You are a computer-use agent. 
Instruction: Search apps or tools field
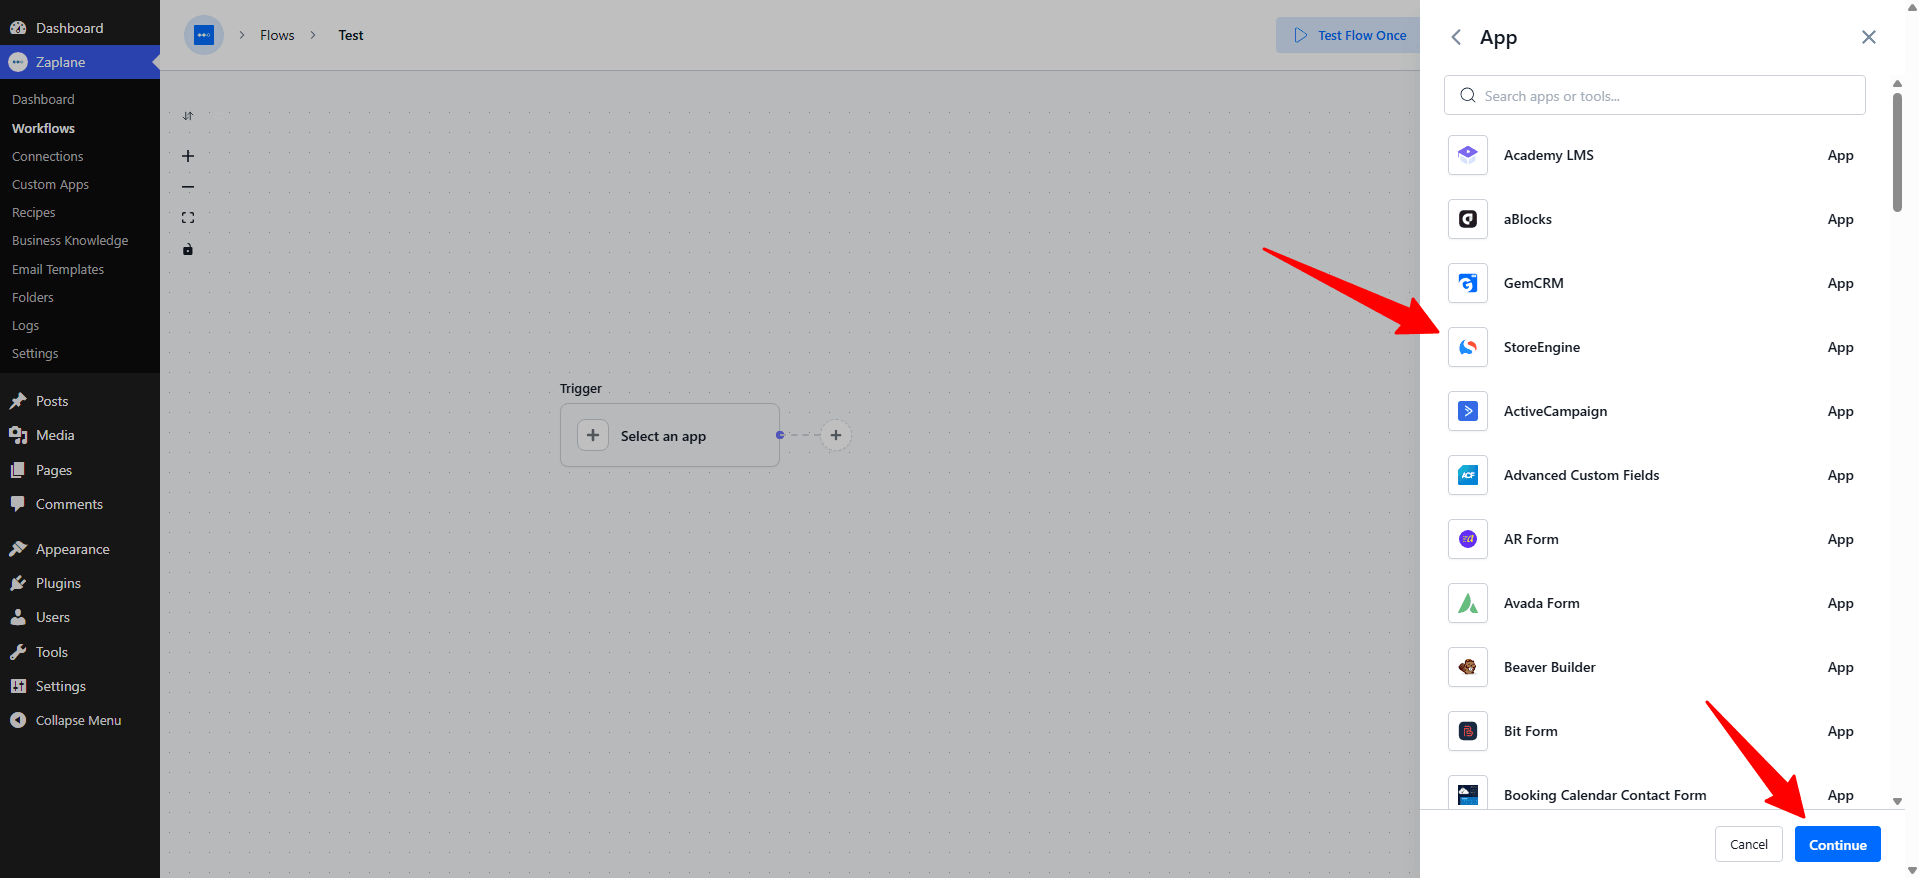tap(1655, 95)
